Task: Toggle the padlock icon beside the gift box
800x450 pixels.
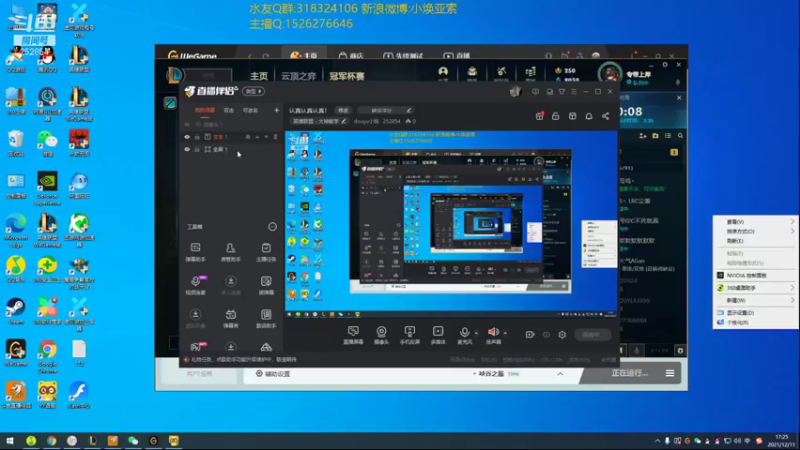Action: (x=556, y=116)
